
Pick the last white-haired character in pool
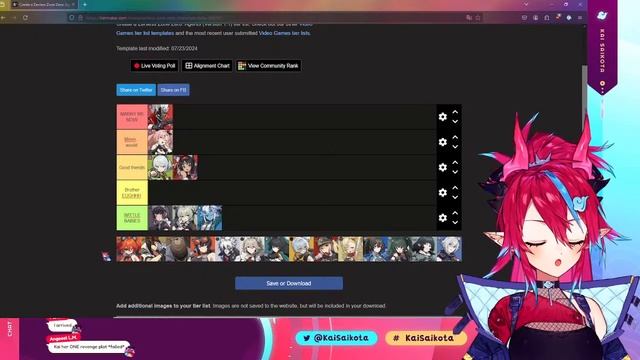tap(449, 249)
